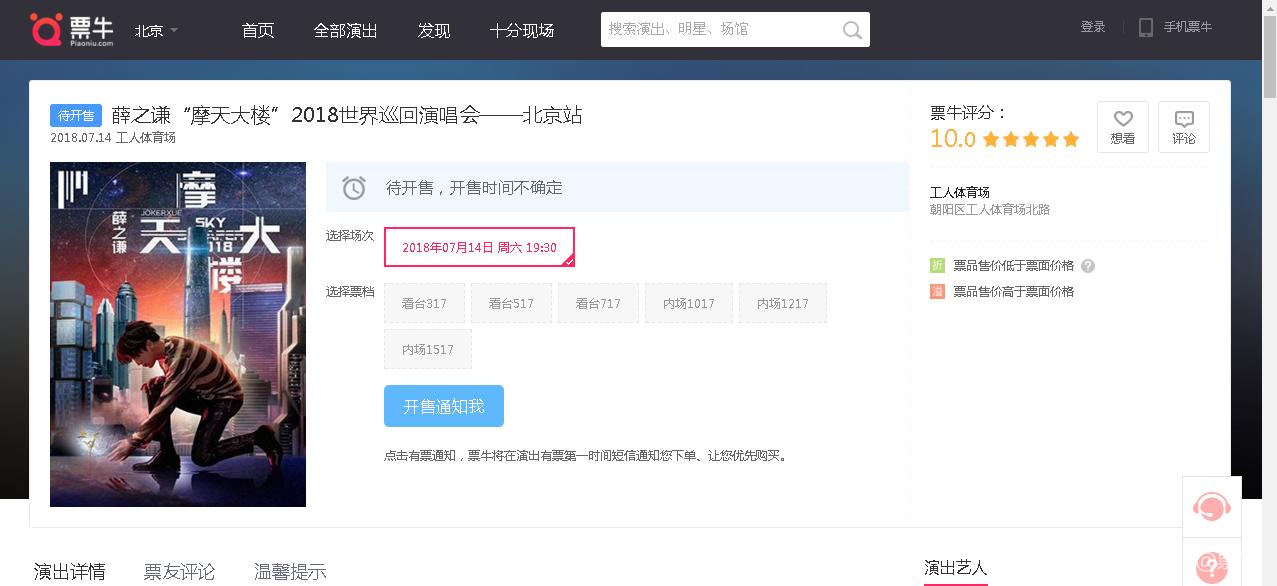
Task: Click the five-star rating icons
Action: (x=1031, y=139)
